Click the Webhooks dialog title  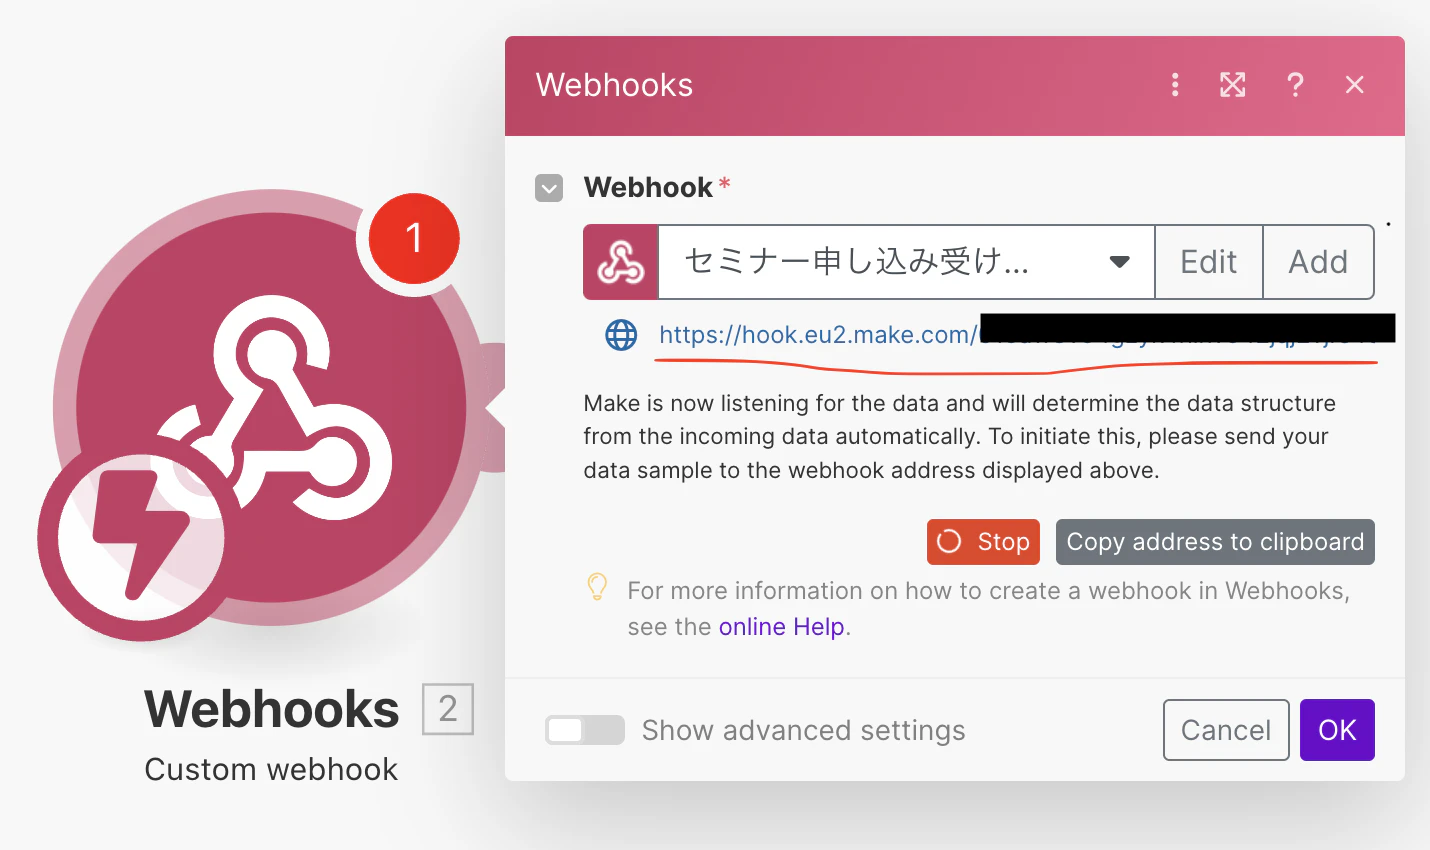coord(614,85)
